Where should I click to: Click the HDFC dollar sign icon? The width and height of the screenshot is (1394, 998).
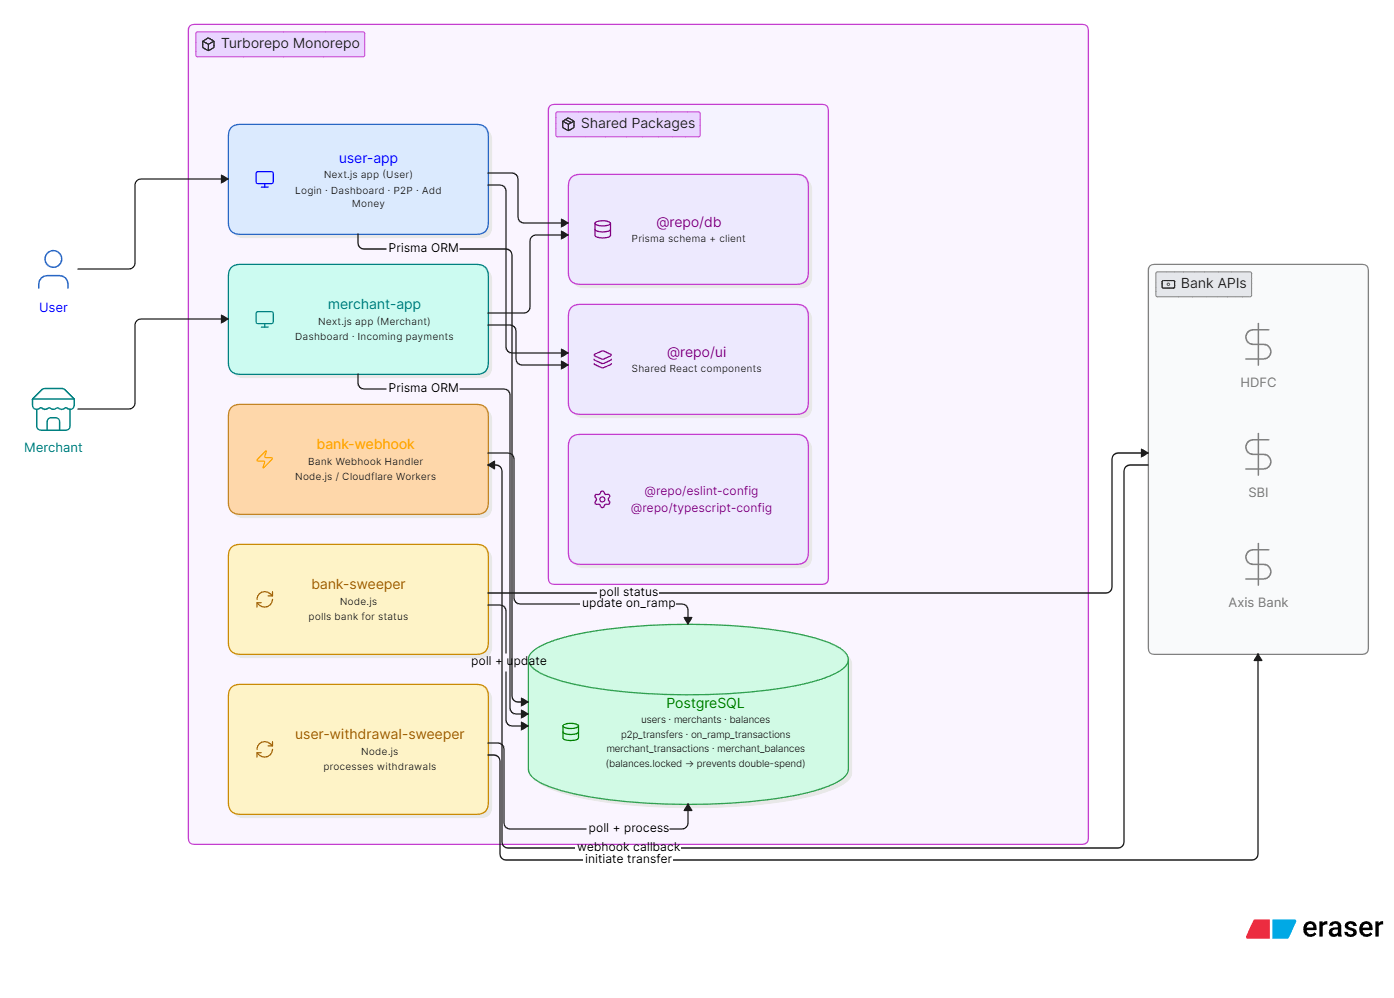click(1258, 344)
